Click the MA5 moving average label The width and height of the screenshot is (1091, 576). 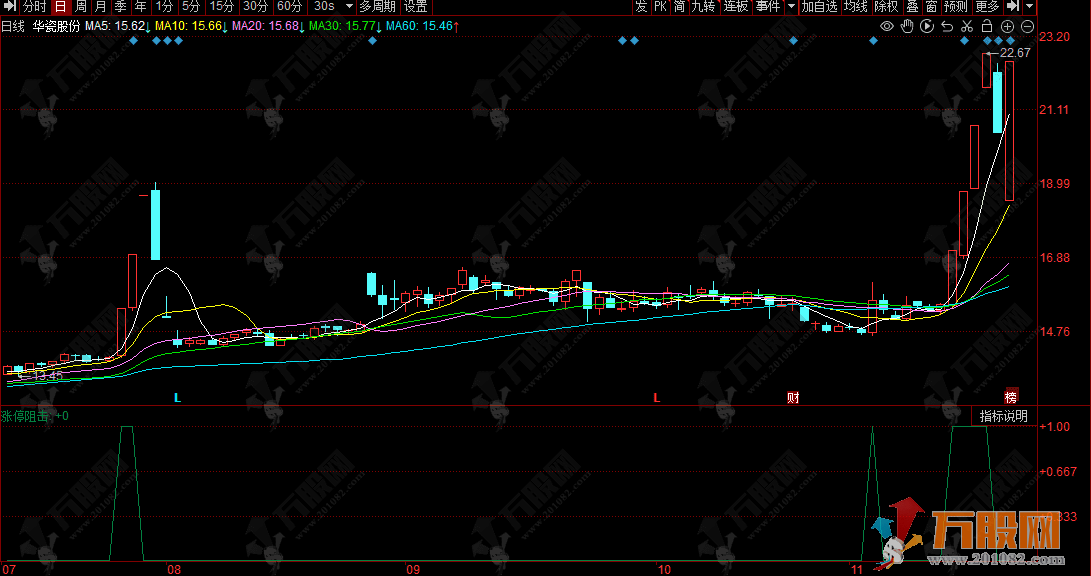(x=116, y=26)
